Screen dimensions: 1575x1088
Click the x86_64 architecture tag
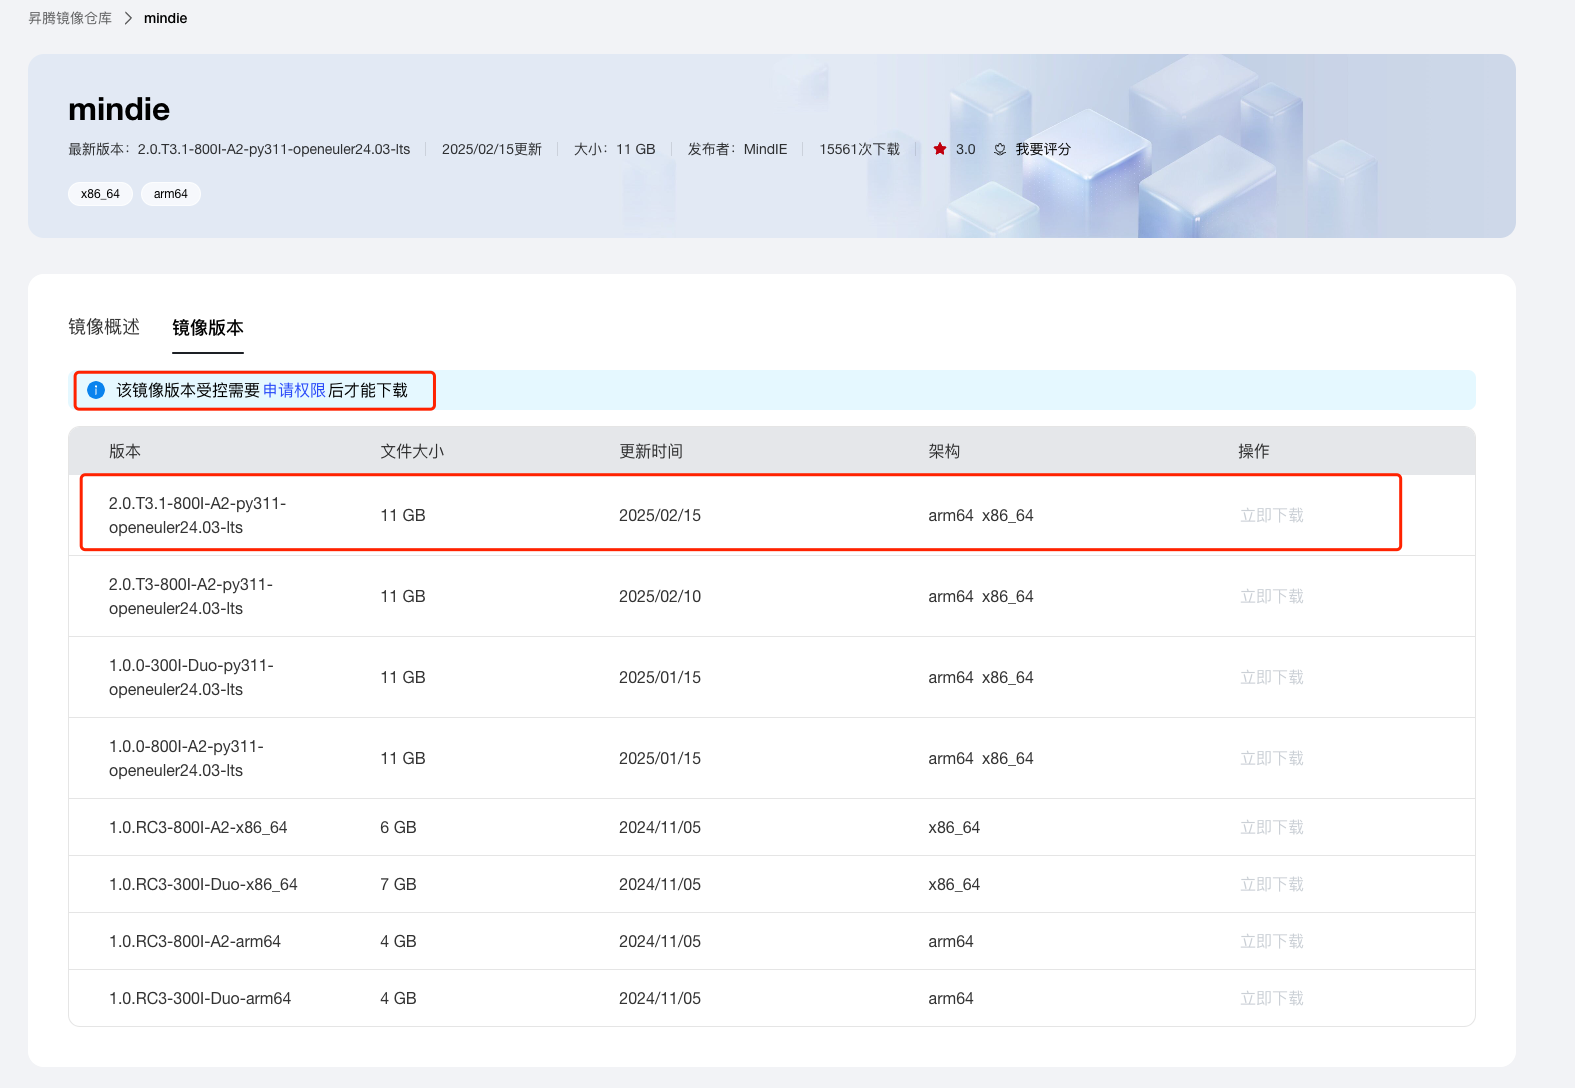click(100, 194)
